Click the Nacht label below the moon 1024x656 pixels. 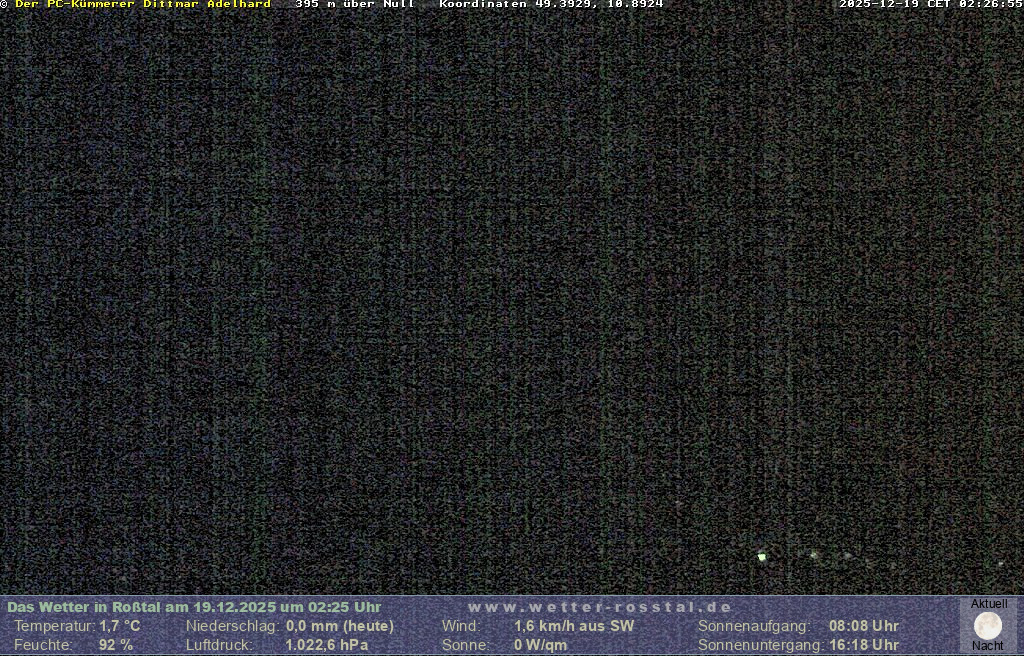988,646
